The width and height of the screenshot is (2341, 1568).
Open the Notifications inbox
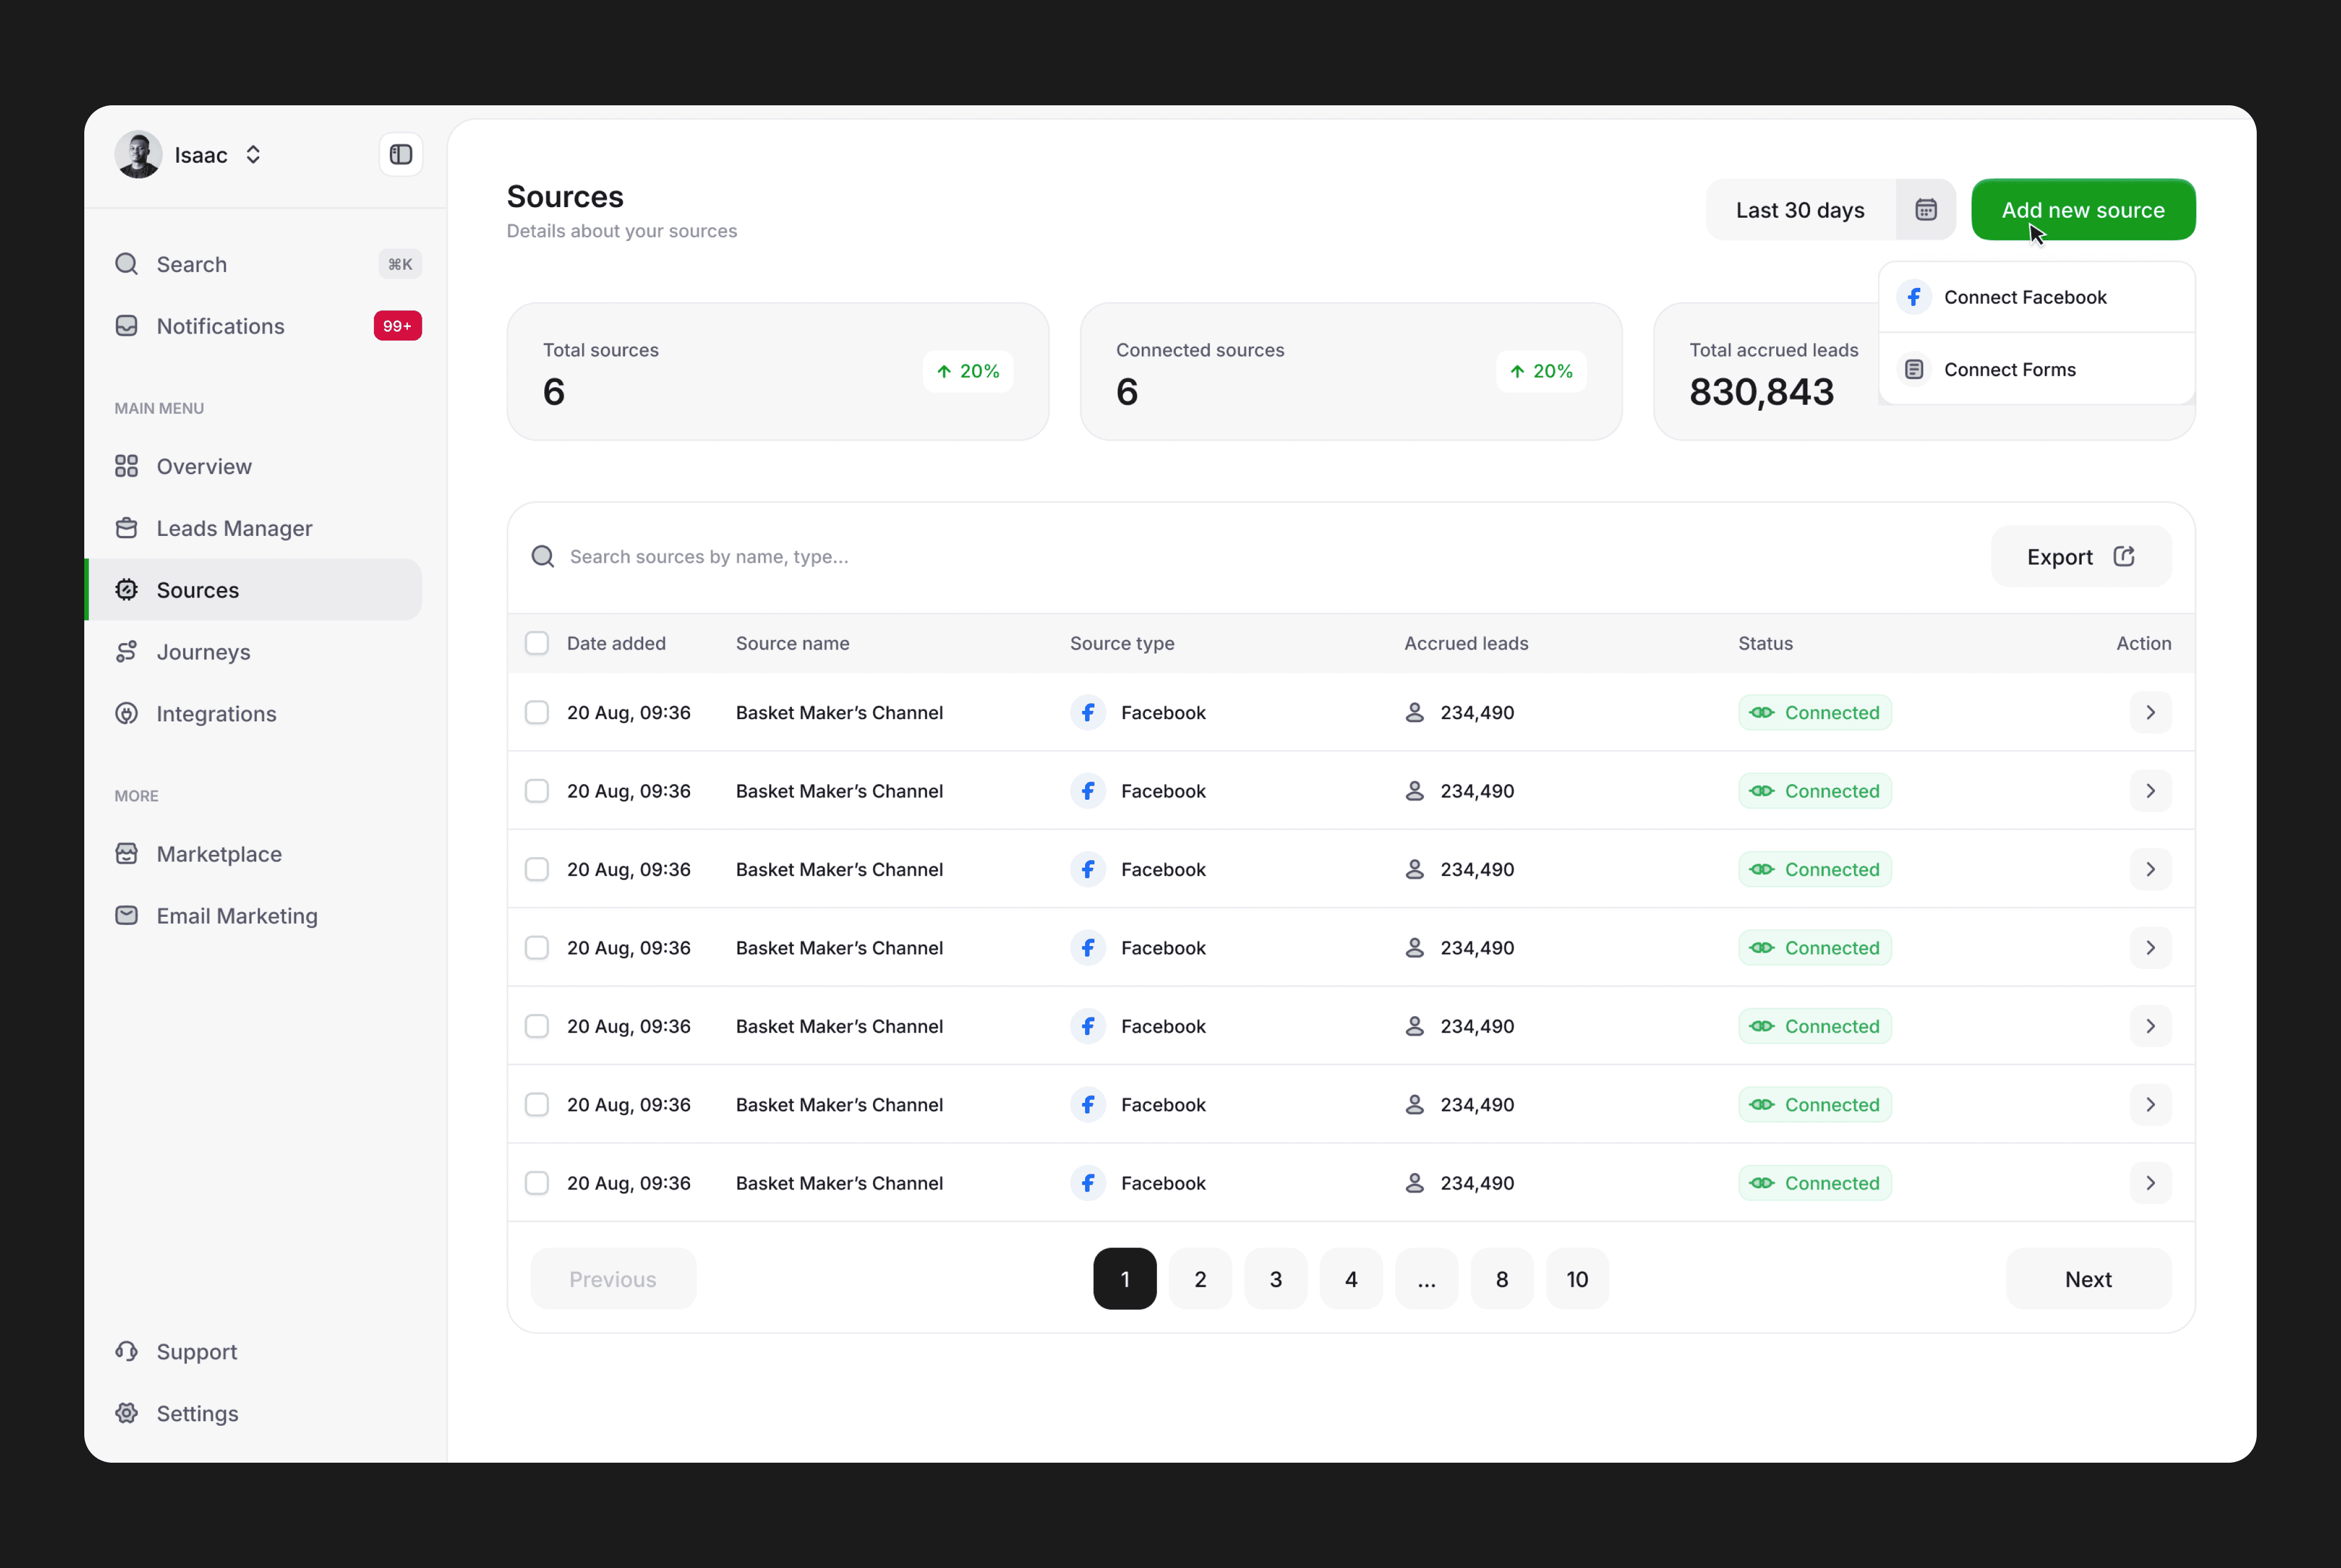pyautogui.click(x=268, y=326)
